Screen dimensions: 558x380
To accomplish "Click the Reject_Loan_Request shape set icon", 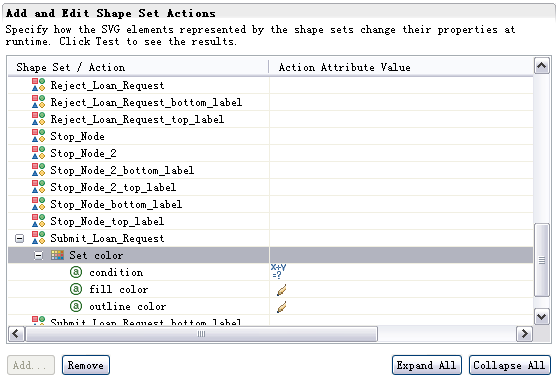I will click(x=38, y=85).
